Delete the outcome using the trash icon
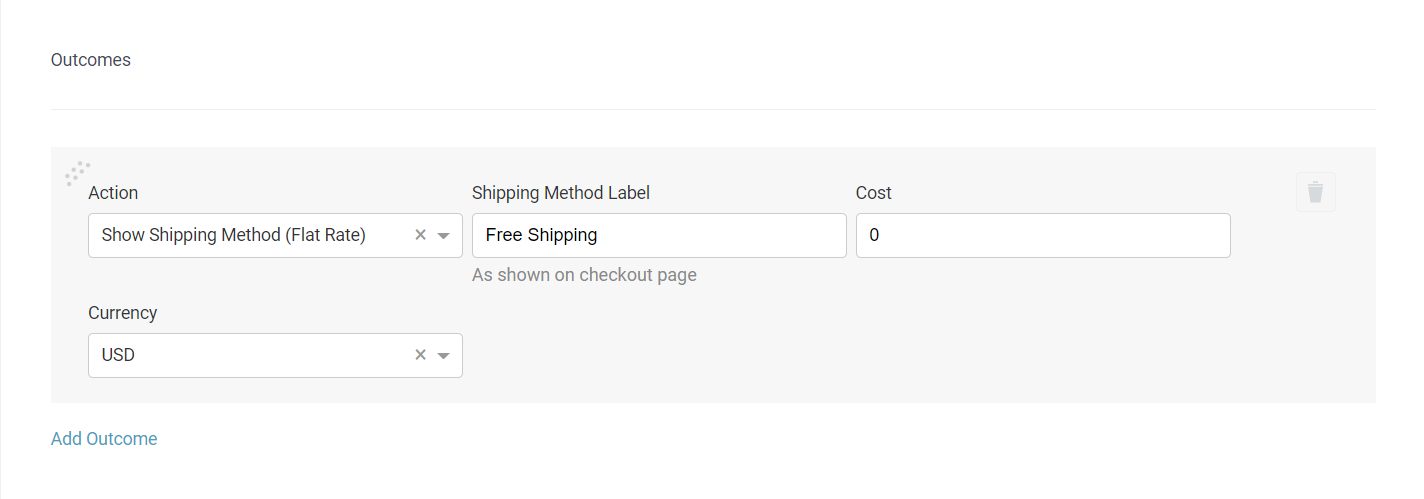 click(1315, 192)
